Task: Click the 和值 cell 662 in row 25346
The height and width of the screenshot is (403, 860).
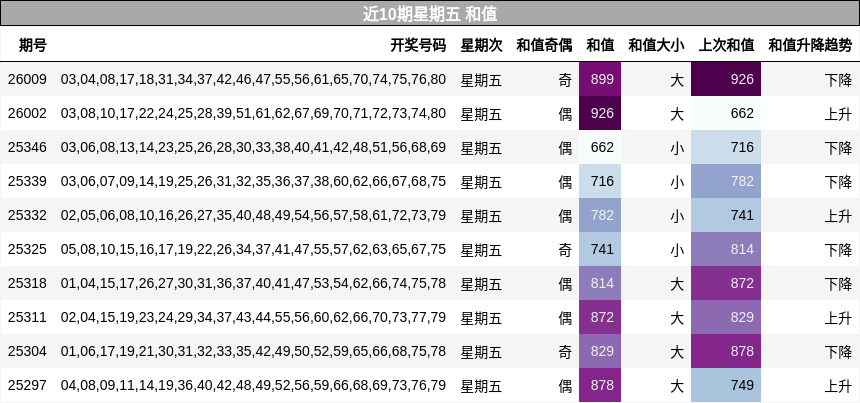Action: tap(600, 147)
